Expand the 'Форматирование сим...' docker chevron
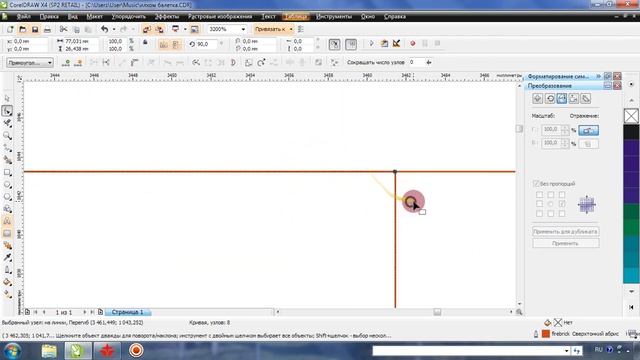 [x=599, y=76]
